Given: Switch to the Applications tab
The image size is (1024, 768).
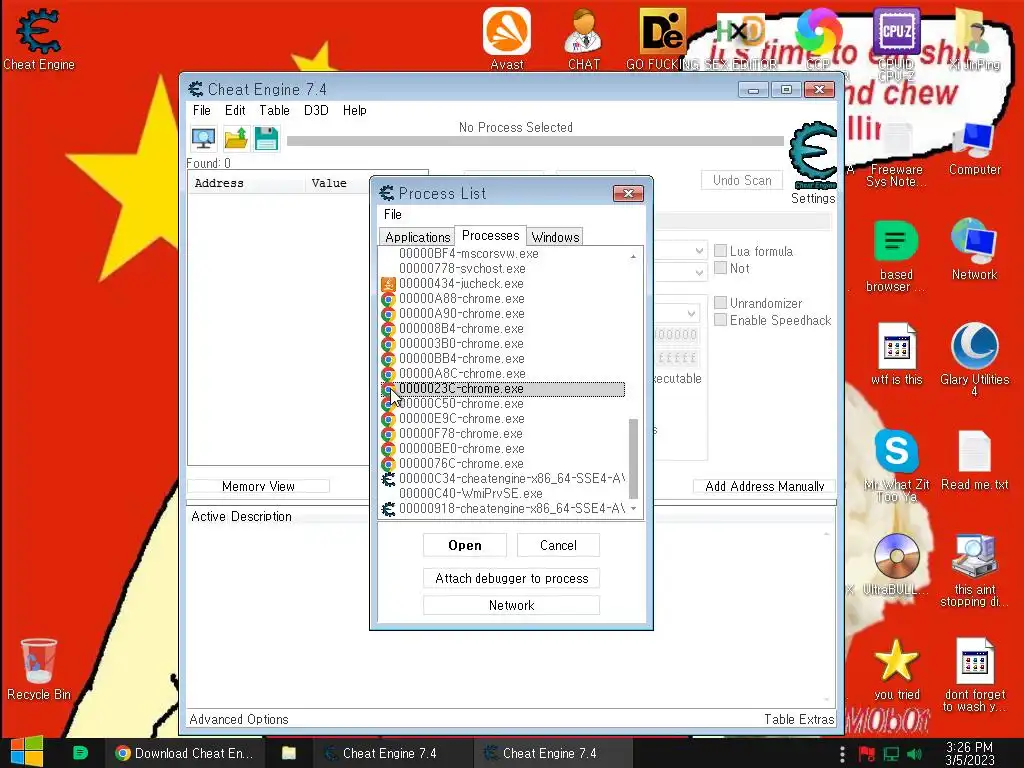Looking at the screenshot, I should point(417,236).
